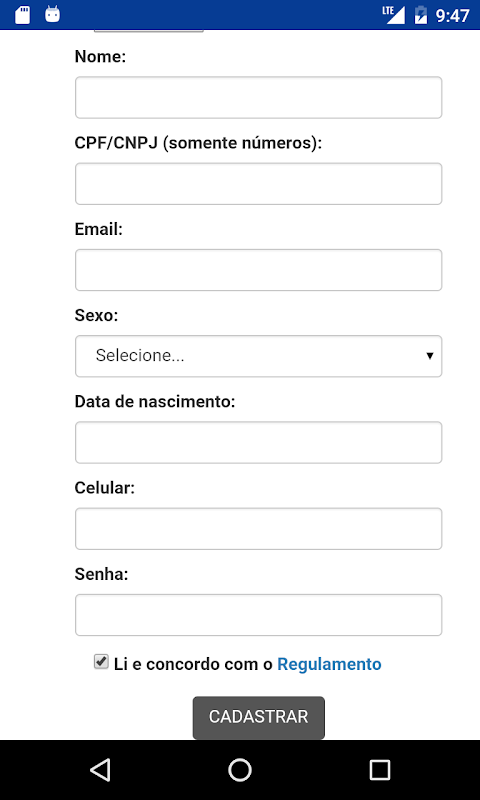The image size is (480, 800).
Task: Select the CPF/CNPJ number field
Action: point(259,184)
